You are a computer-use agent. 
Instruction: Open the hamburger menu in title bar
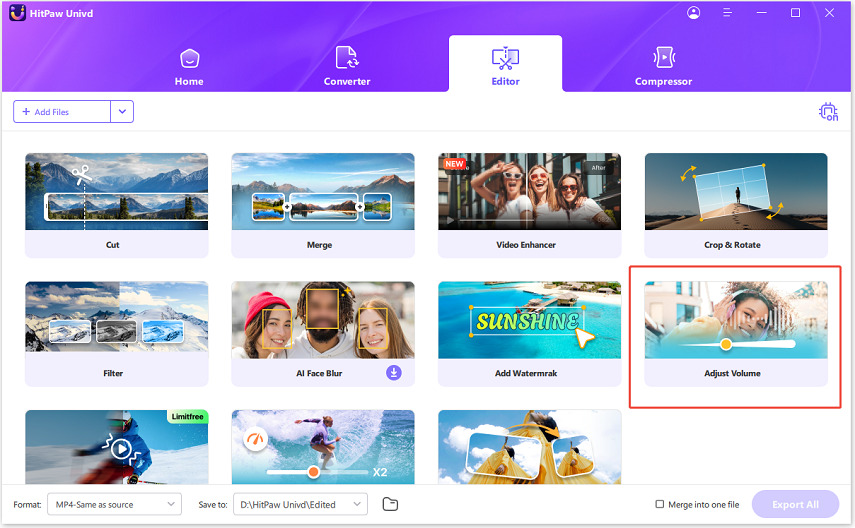pyautogui.click(x=728, y=13)
